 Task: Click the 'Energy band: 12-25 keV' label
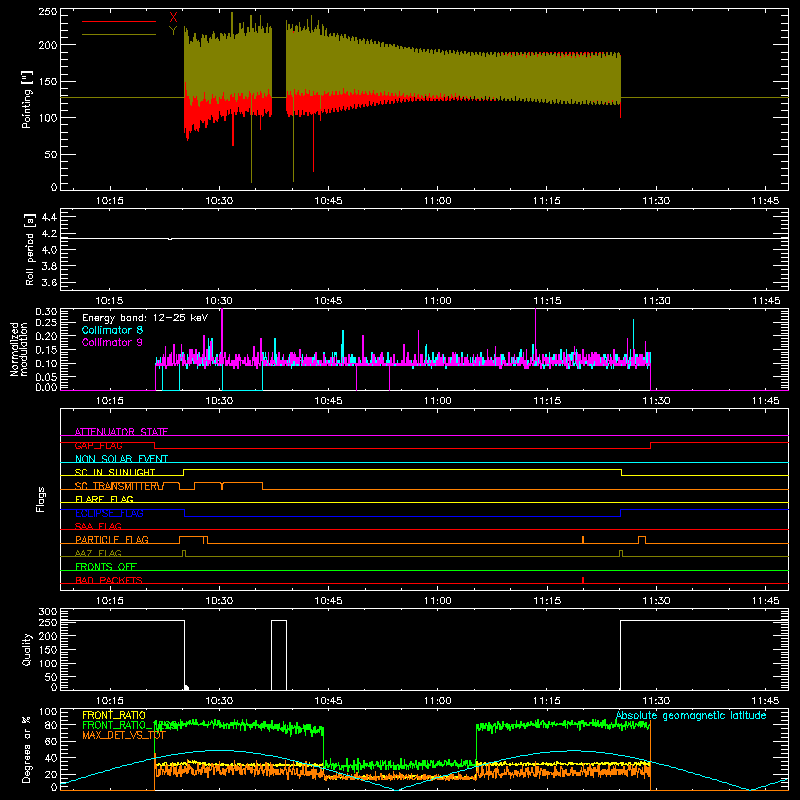point(145,318)
